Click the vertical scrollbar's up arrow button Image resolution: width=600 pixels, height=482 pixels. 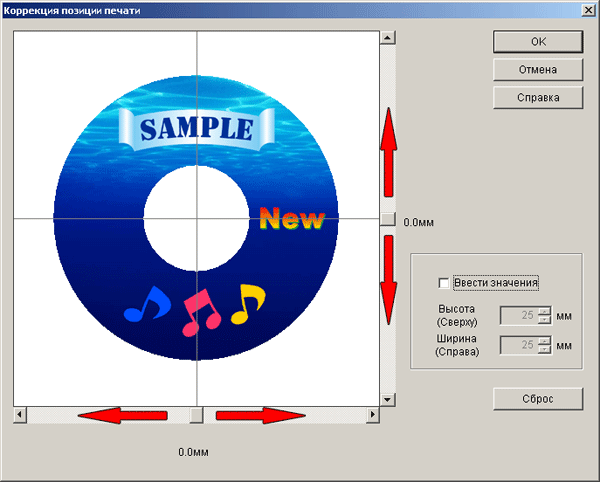388,37
